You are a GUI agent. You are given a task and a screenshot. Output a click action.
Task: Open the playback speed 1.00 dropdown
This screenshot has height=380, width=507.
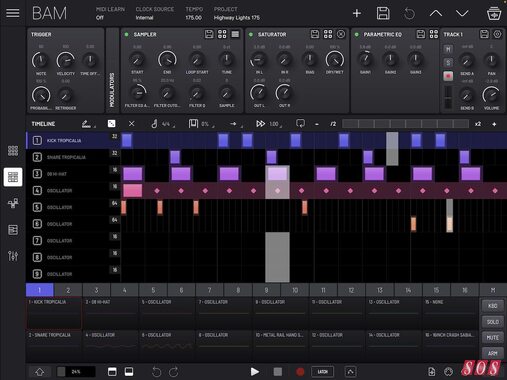269,124
